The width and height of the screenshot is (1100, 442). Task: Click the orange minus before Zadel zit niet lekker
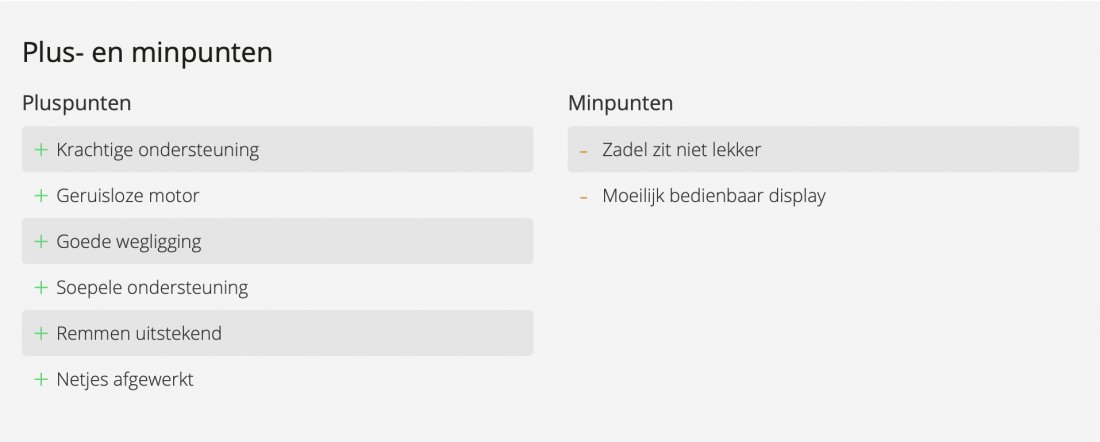click(583, 151)
